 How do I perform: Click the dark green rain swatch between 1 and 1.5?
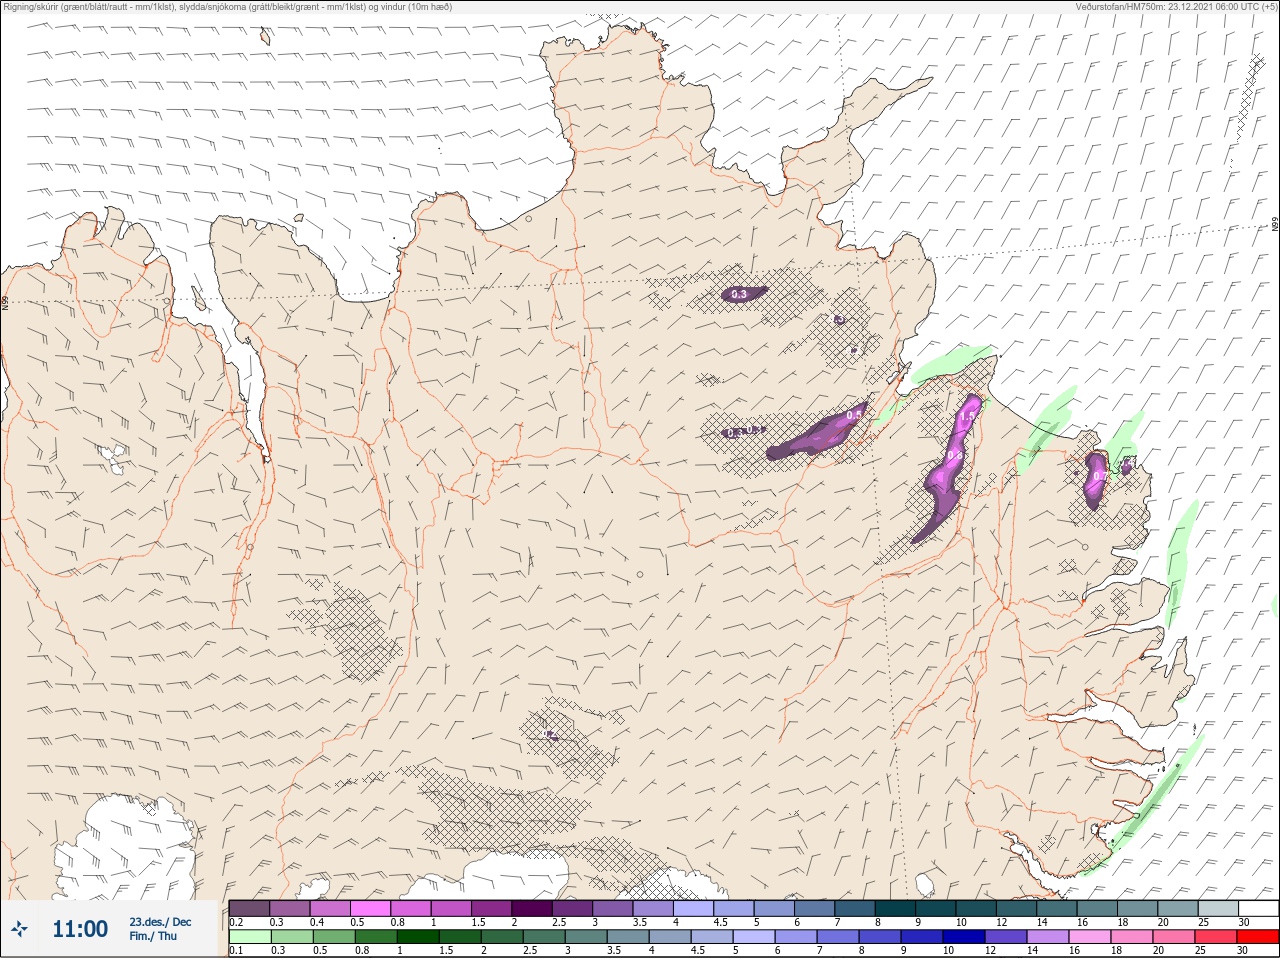click(420, 937)
